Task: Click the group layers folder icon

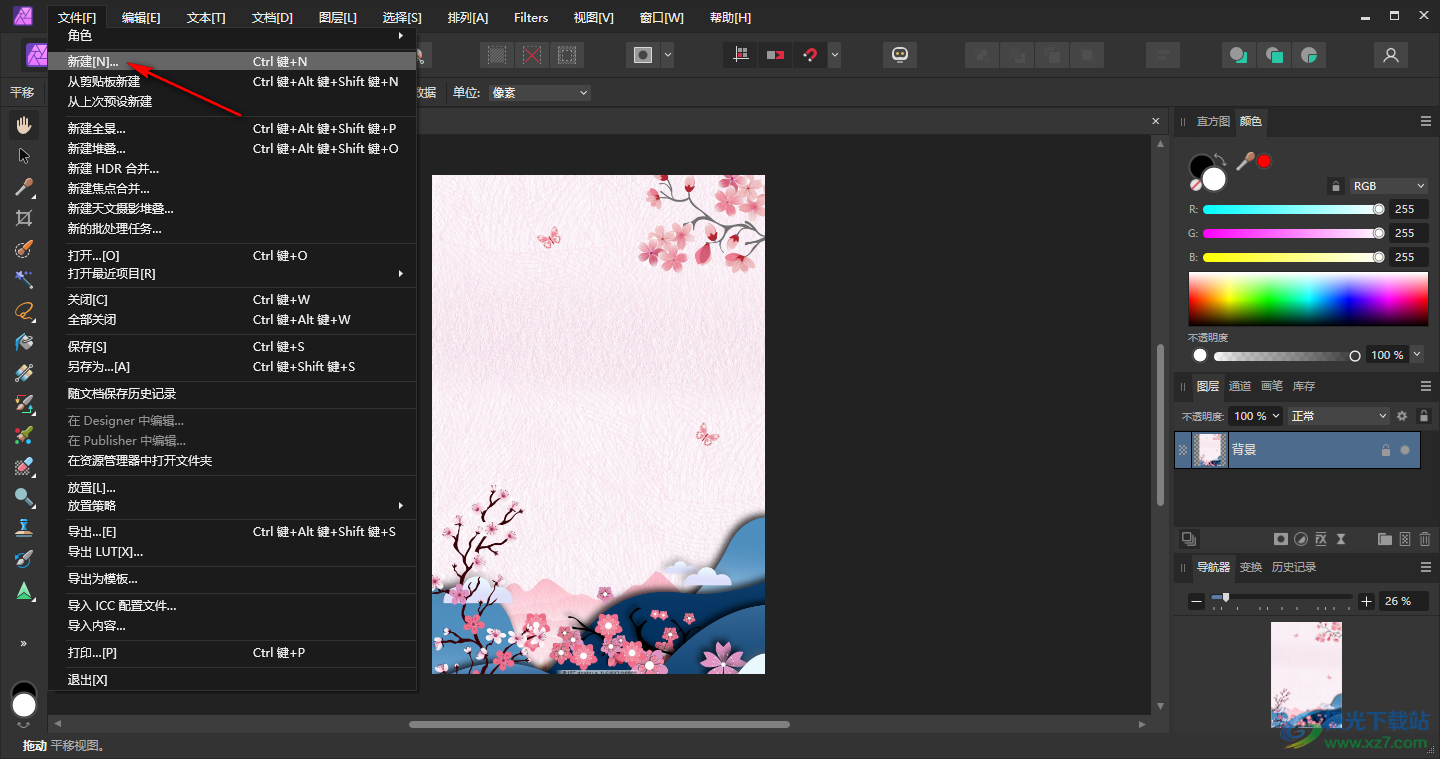Action: click(1385, 539)
